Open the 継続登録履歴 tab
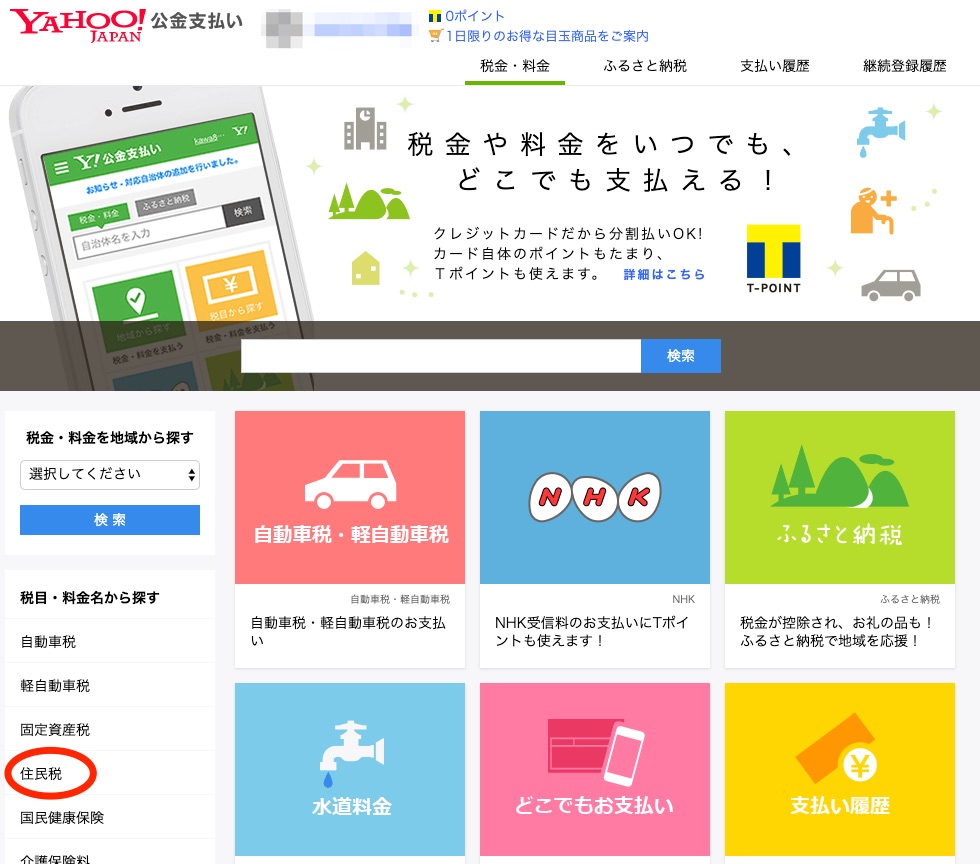 click(904, 66)
